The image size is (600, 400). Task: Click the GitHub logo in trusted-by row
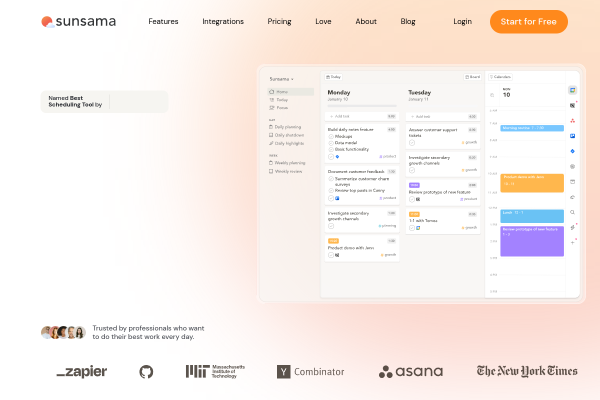click(146, 371)
